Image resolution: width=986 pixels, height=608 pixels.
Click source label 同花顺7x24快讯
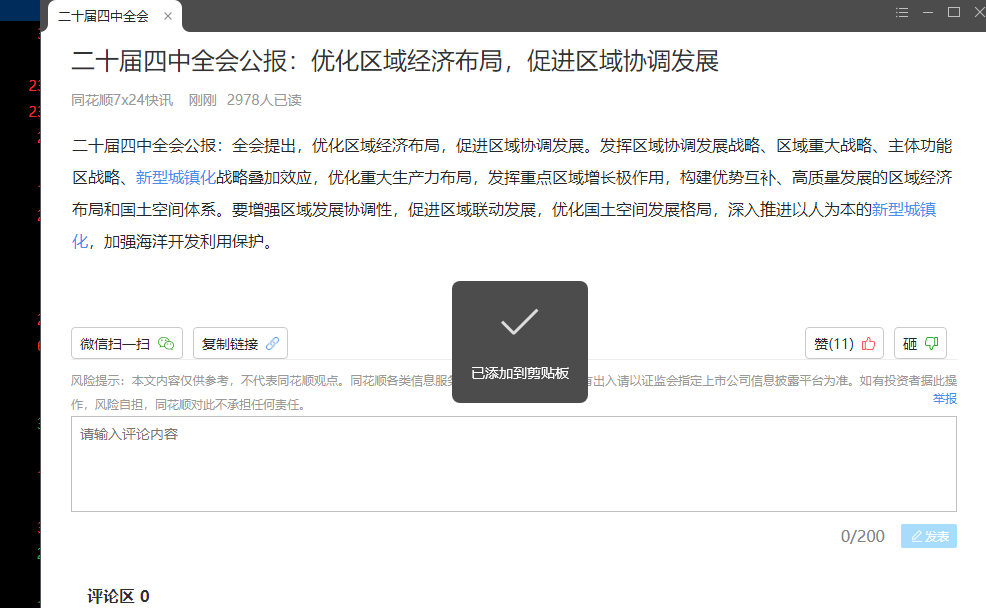coord(122,101)
